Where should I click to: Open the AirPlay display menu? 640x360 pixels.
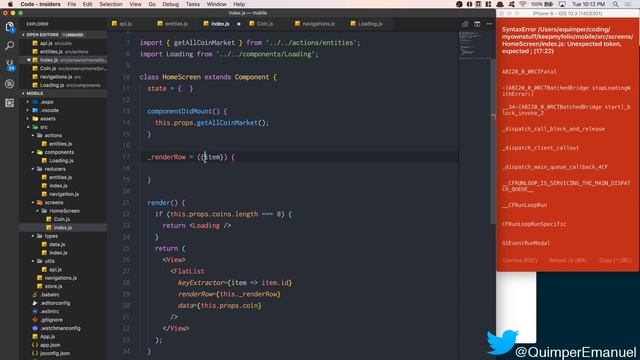tap(562, 4)
